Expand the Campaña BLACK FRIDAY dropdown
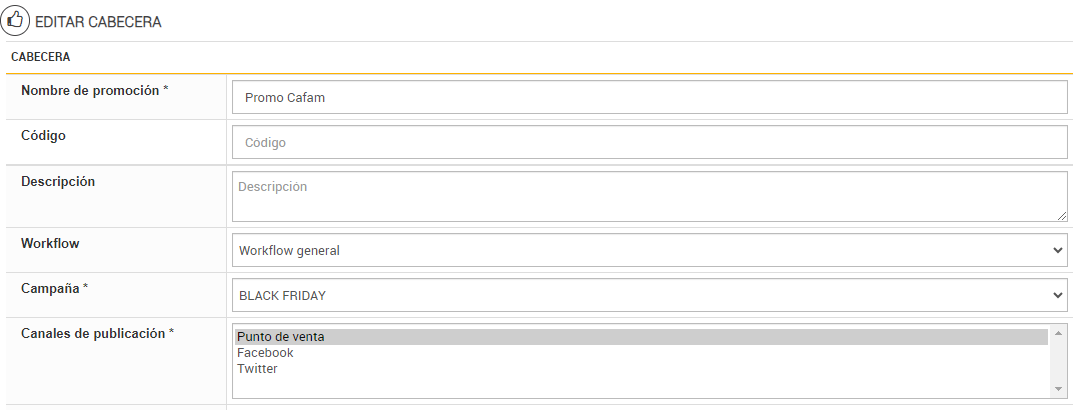 (x=650, y=295)
